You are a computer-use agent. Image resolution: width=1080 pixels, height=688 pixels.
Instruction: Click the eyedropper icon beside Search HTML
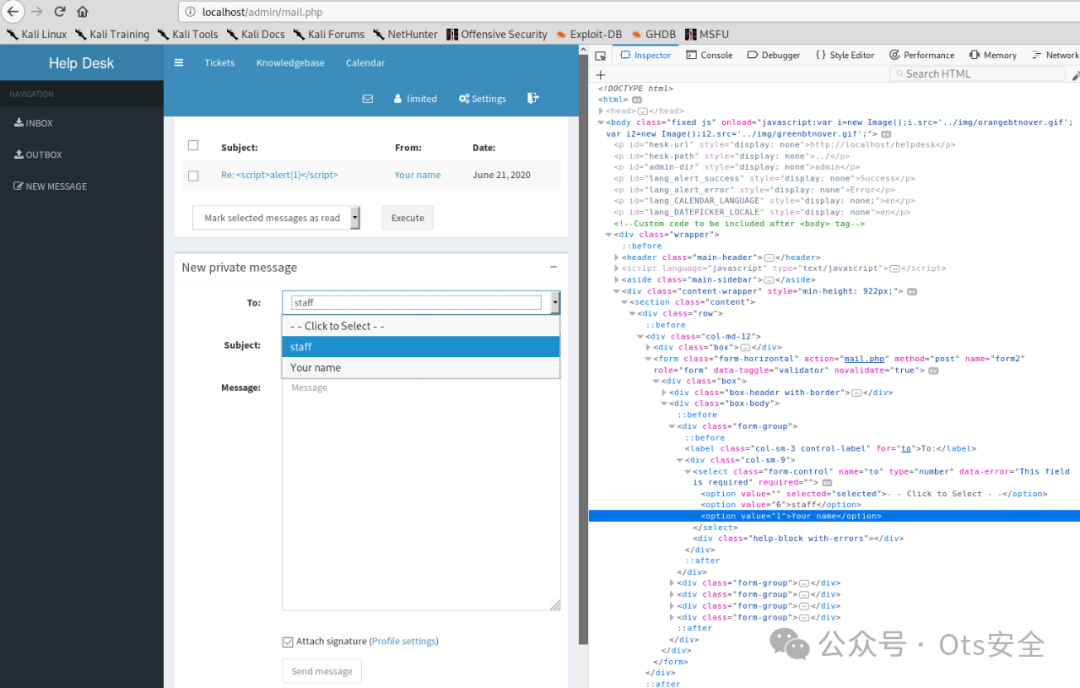(x=1075, y=74)
